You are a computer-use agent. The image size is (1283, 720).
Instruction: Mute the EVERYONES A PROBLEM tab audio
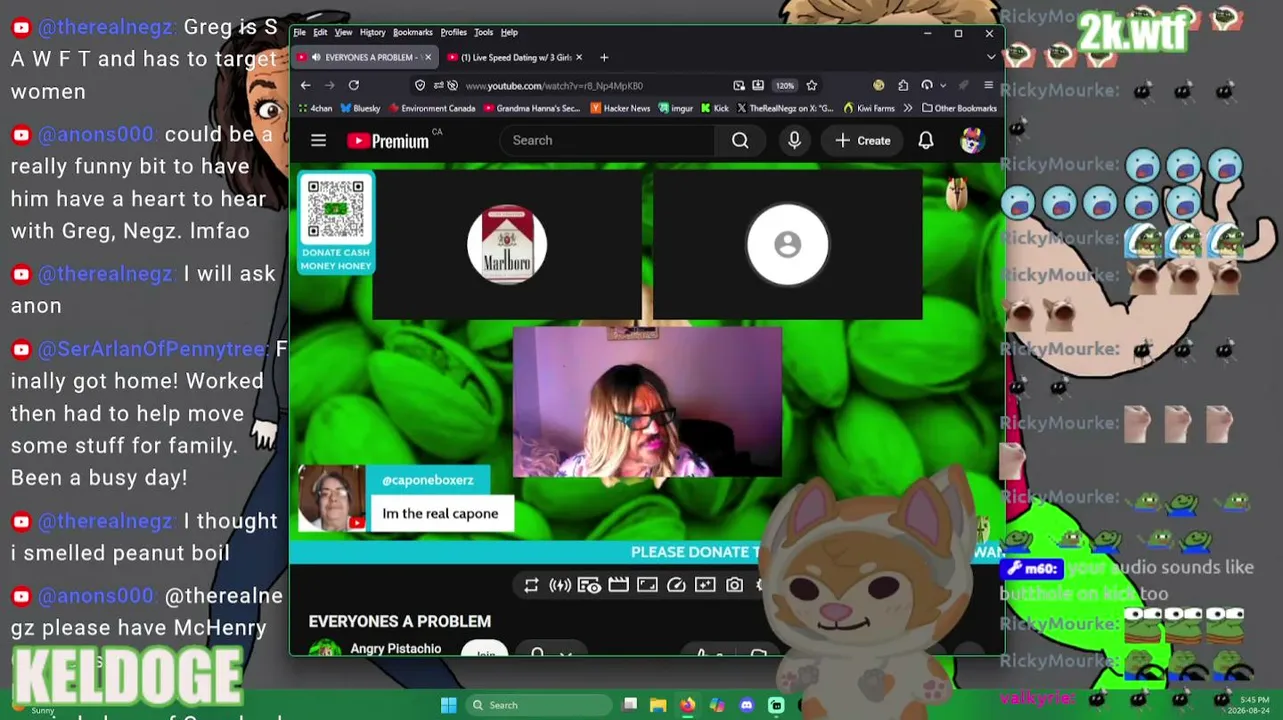pyautogui.click(x=316, y=57)
